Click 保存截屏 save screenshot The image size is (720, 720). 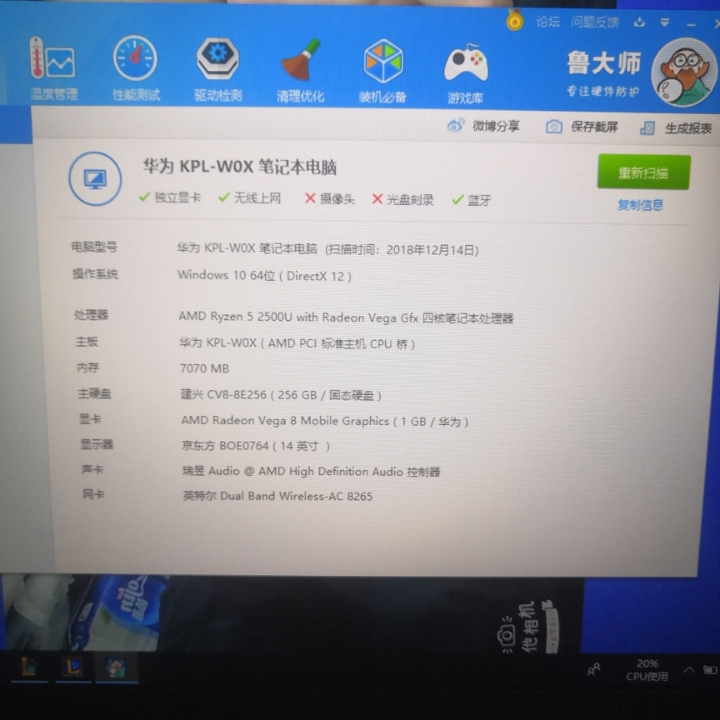581,127
